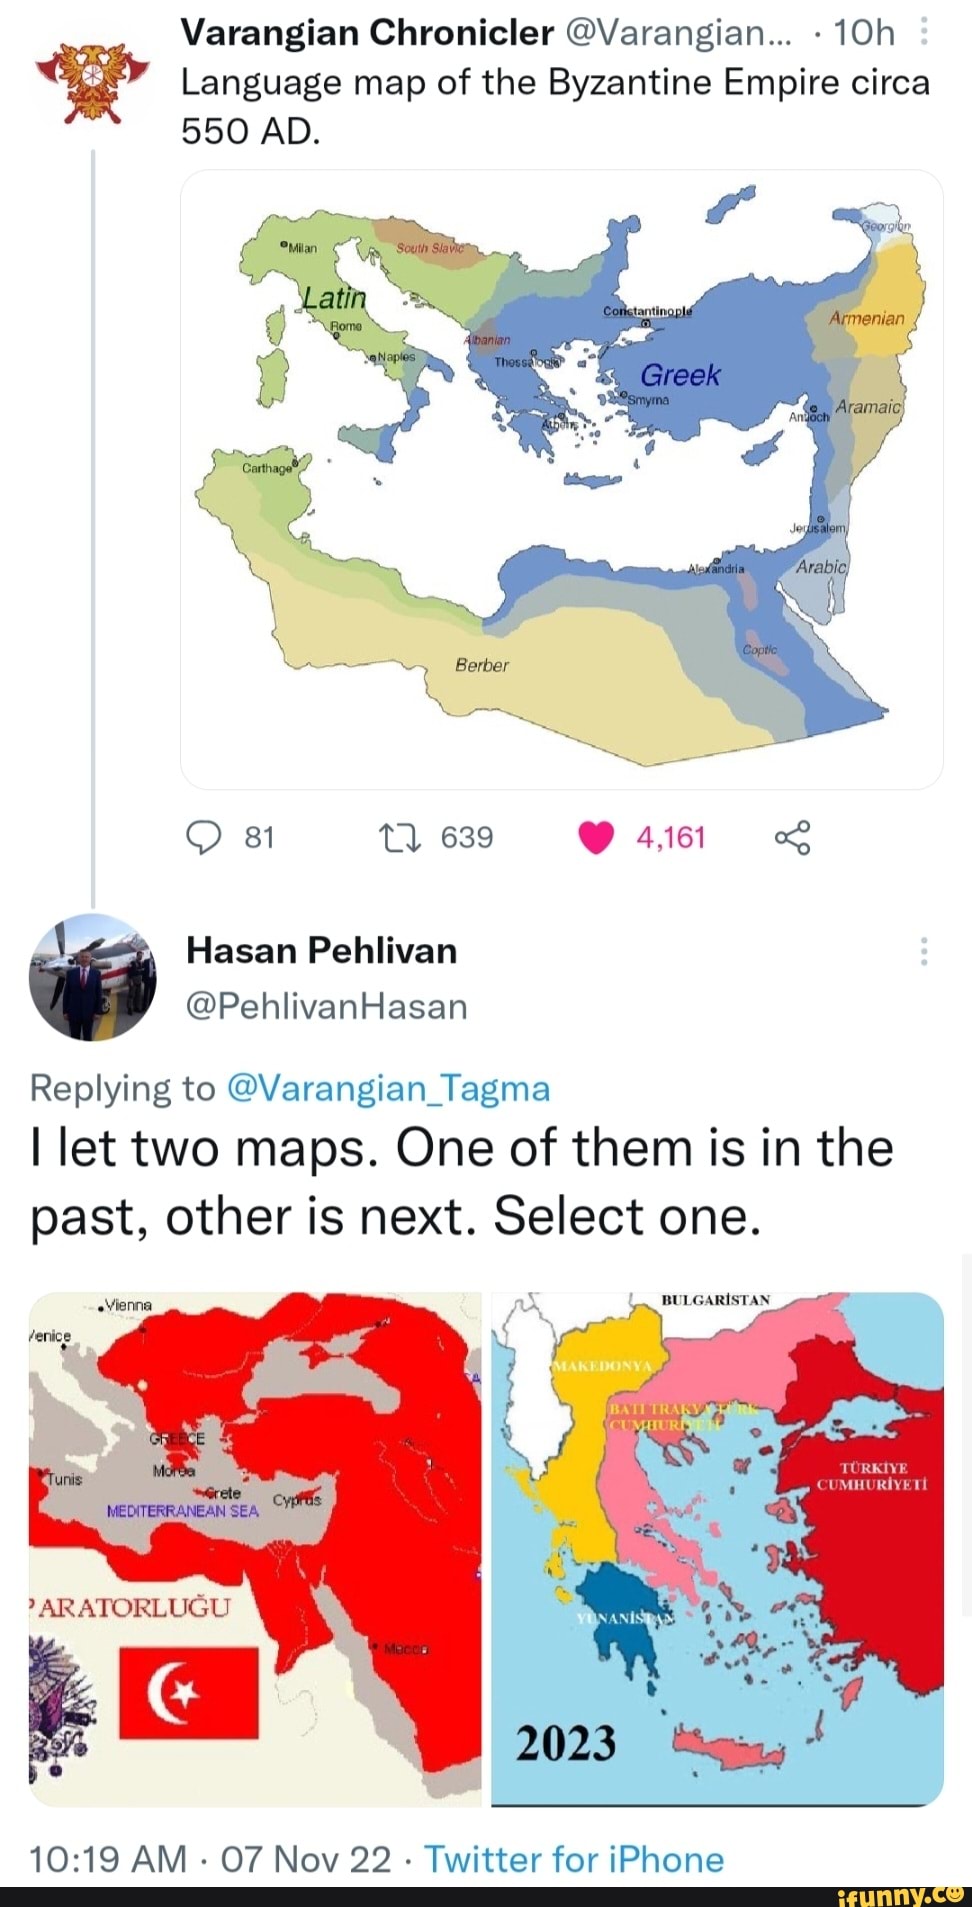Screen dimensions: 972x1907
Task: Click the Hasan Pehlivan display name
Action: (x=321, y=950)
